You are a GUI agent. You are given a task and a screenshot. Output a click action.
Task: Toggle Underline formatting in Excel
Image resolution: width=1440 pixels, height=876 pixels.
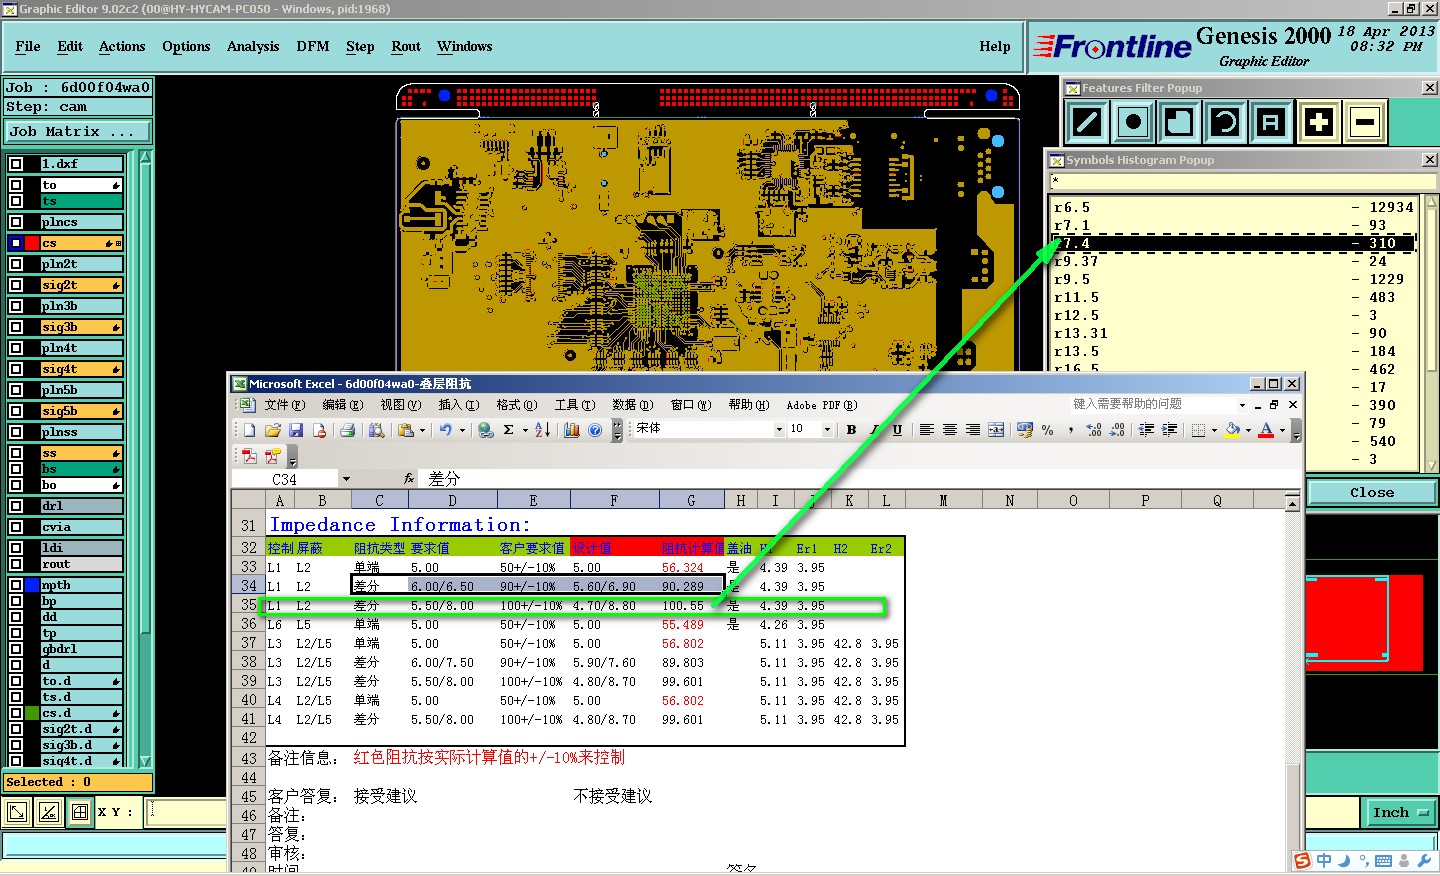(x=897, y=430)
